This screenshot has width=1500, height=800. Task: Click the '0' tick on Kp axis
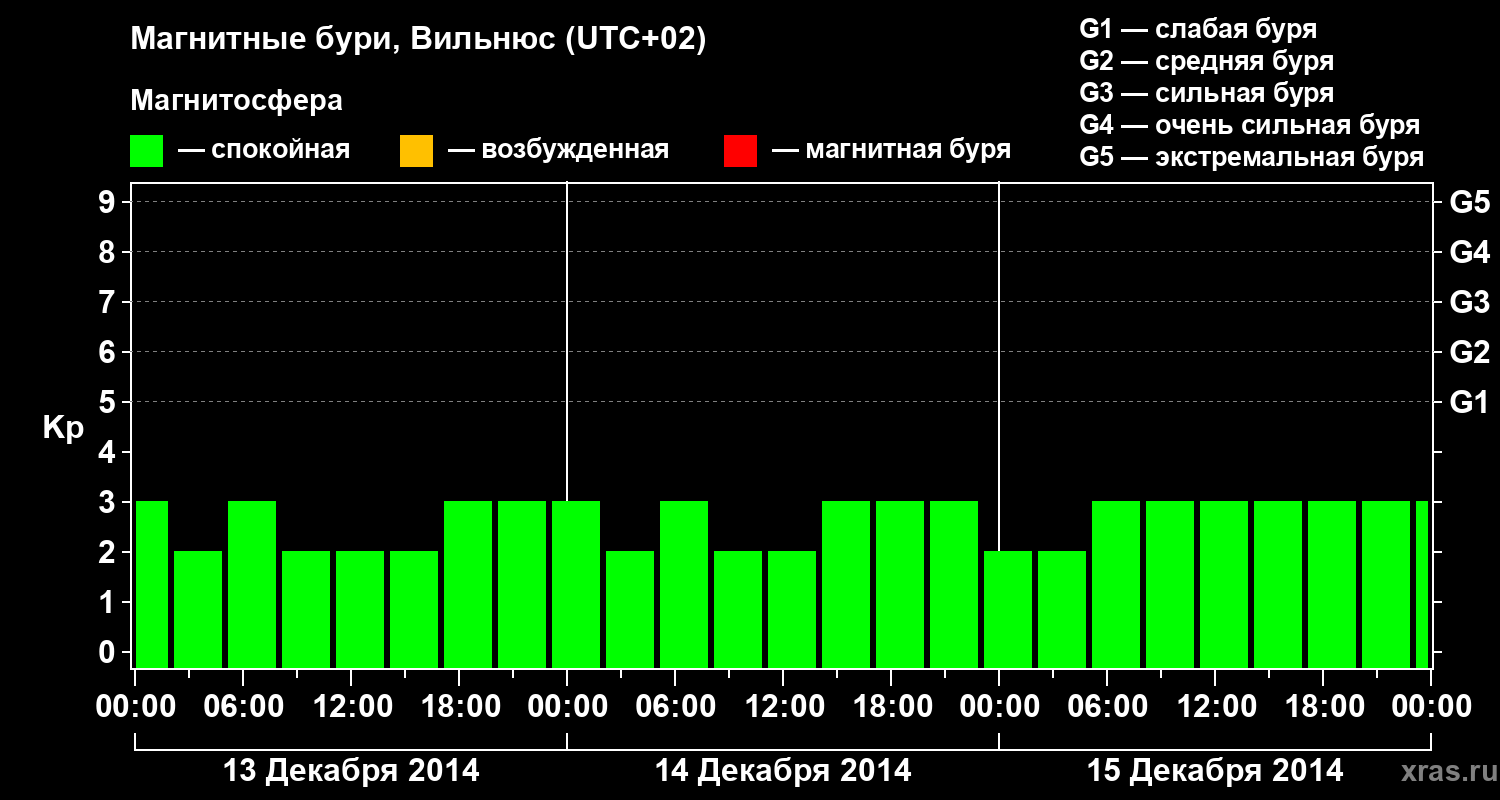109,652
